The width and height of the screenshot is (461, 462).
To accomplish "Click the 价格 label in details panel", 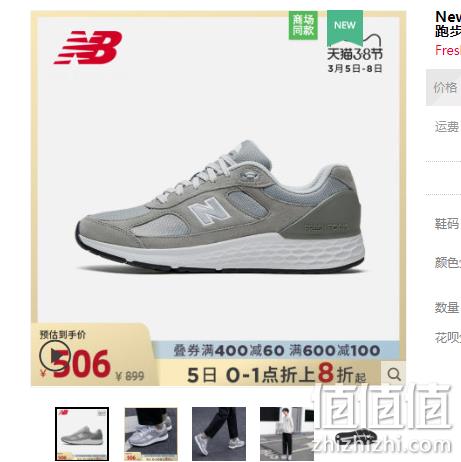I will point(445,87).
